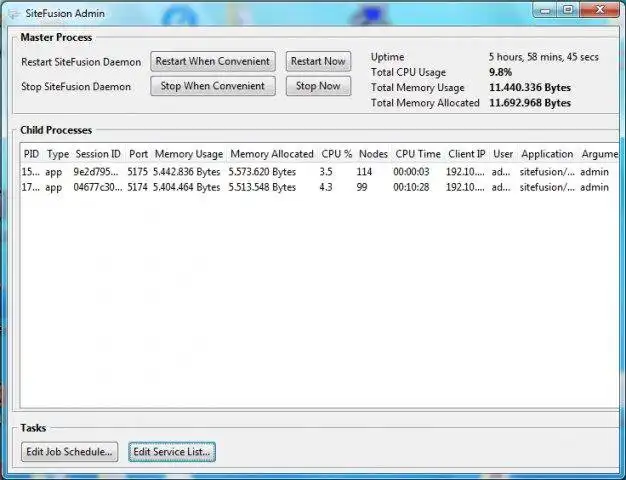This screenshot has height=480, width=626.
Task: Click Total Memory Usage 11.440.336 Bytes
Action: click(530, 87)
